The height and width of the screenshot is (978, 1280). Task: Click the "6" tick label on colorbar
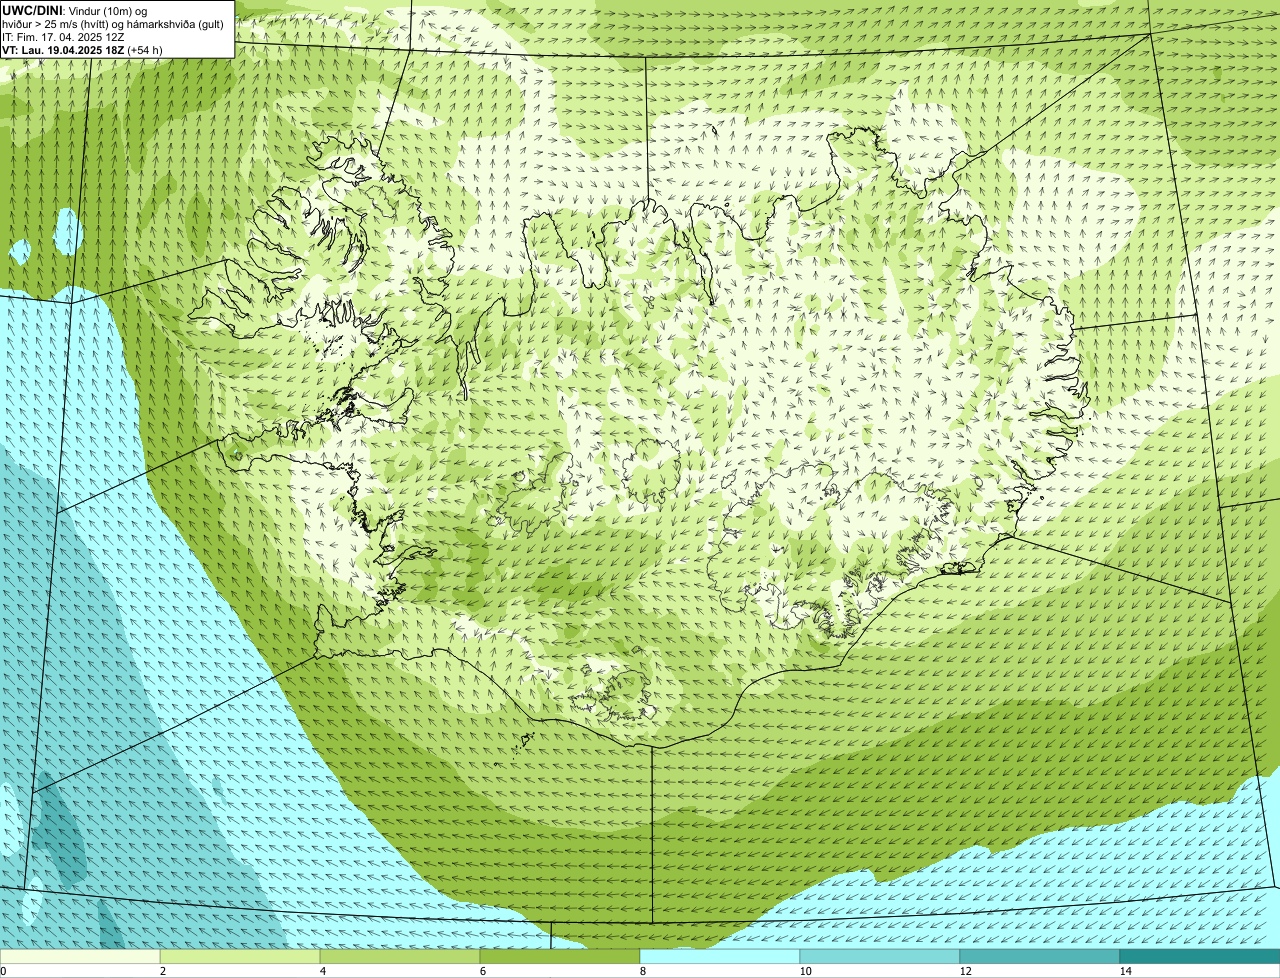pos(482,971)
